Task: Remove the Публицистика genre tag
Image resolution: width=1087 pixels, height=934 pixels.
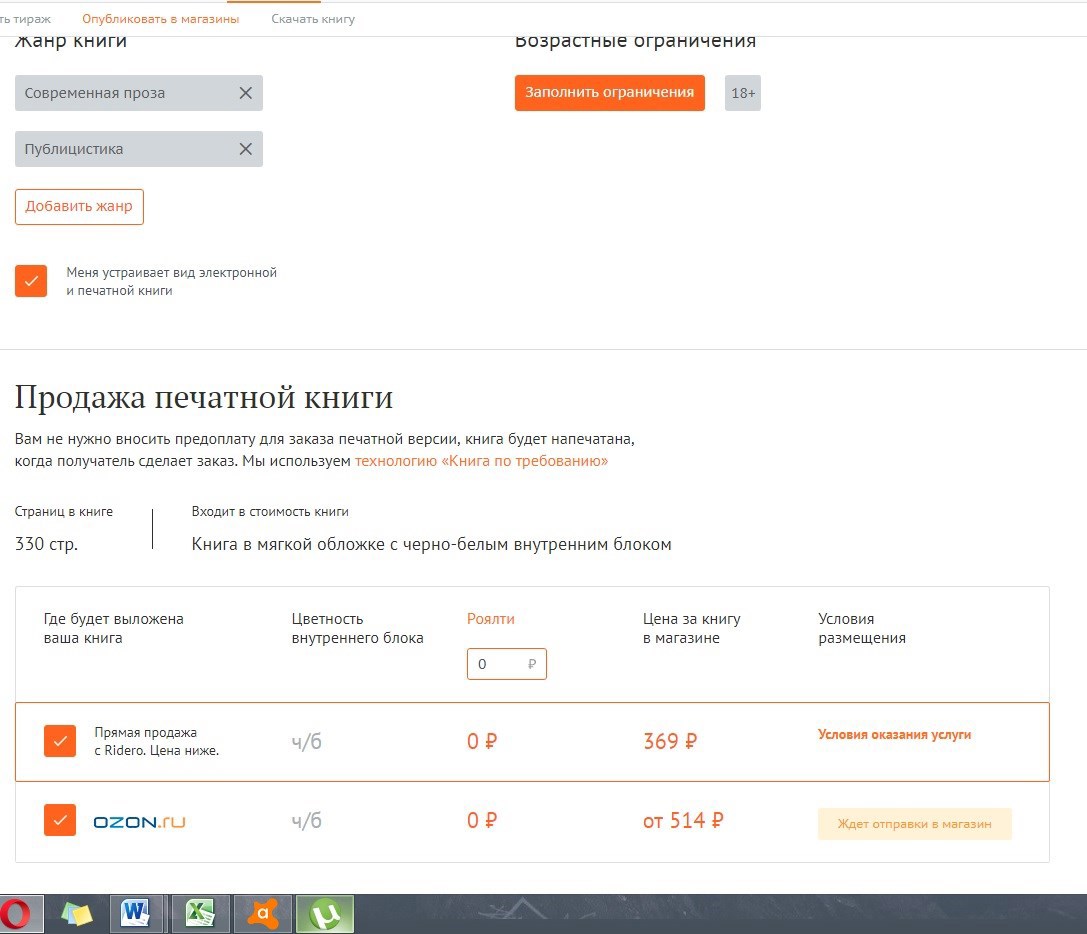Action: point(245,149)
